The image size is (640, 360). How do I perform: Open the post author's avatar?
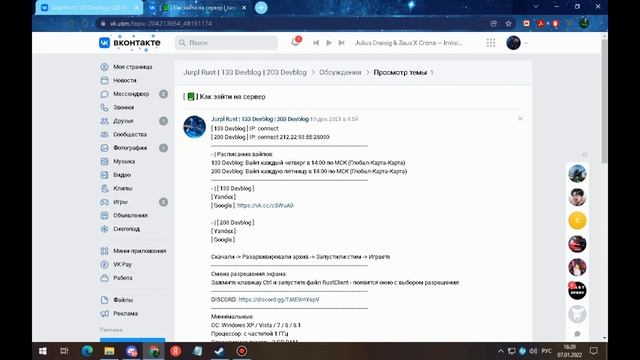(x=195, y=127)
